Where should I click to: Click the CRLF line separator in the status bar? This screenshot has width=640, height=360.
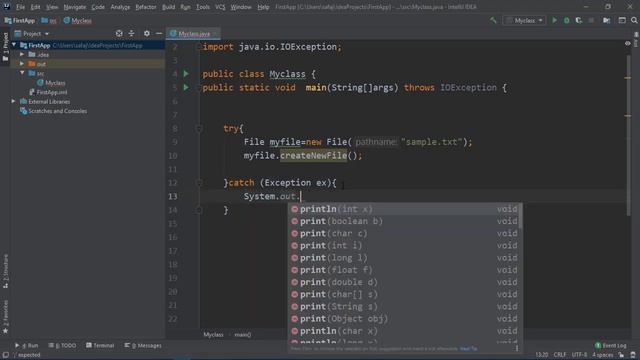pos(560,355)
